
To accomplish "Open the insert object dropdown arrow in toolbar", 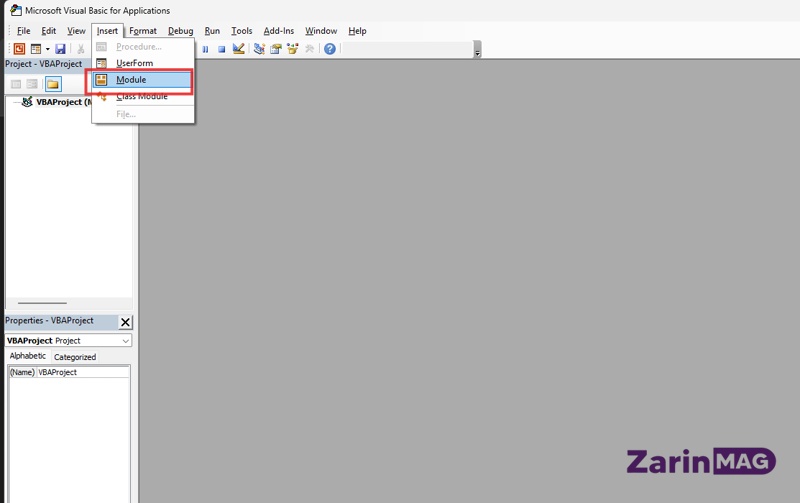I will [47, 49].
